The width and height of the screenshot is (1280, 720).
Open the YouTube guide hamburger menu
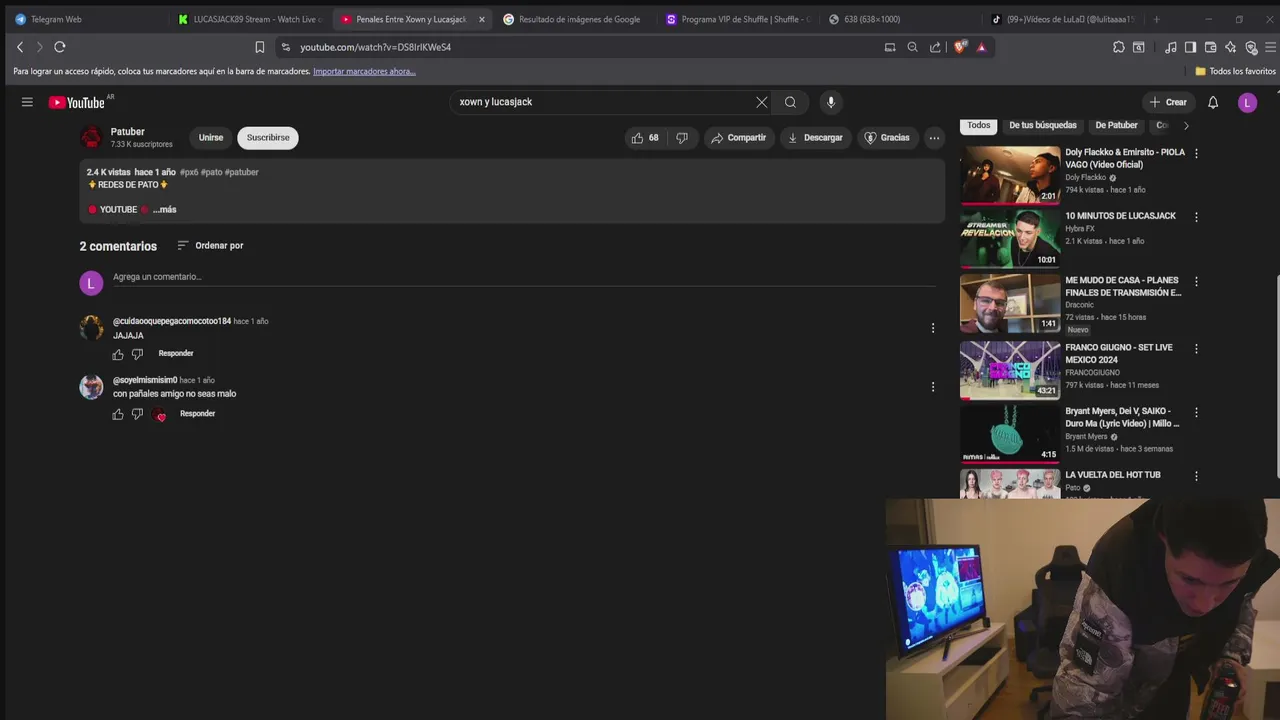click(27, 102)
